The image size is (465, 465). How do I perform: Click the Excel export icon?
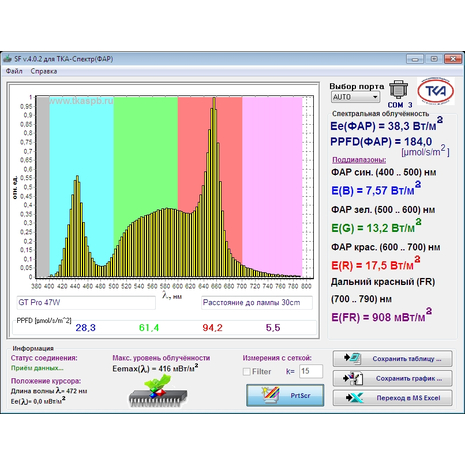click(x=354, y=398)
